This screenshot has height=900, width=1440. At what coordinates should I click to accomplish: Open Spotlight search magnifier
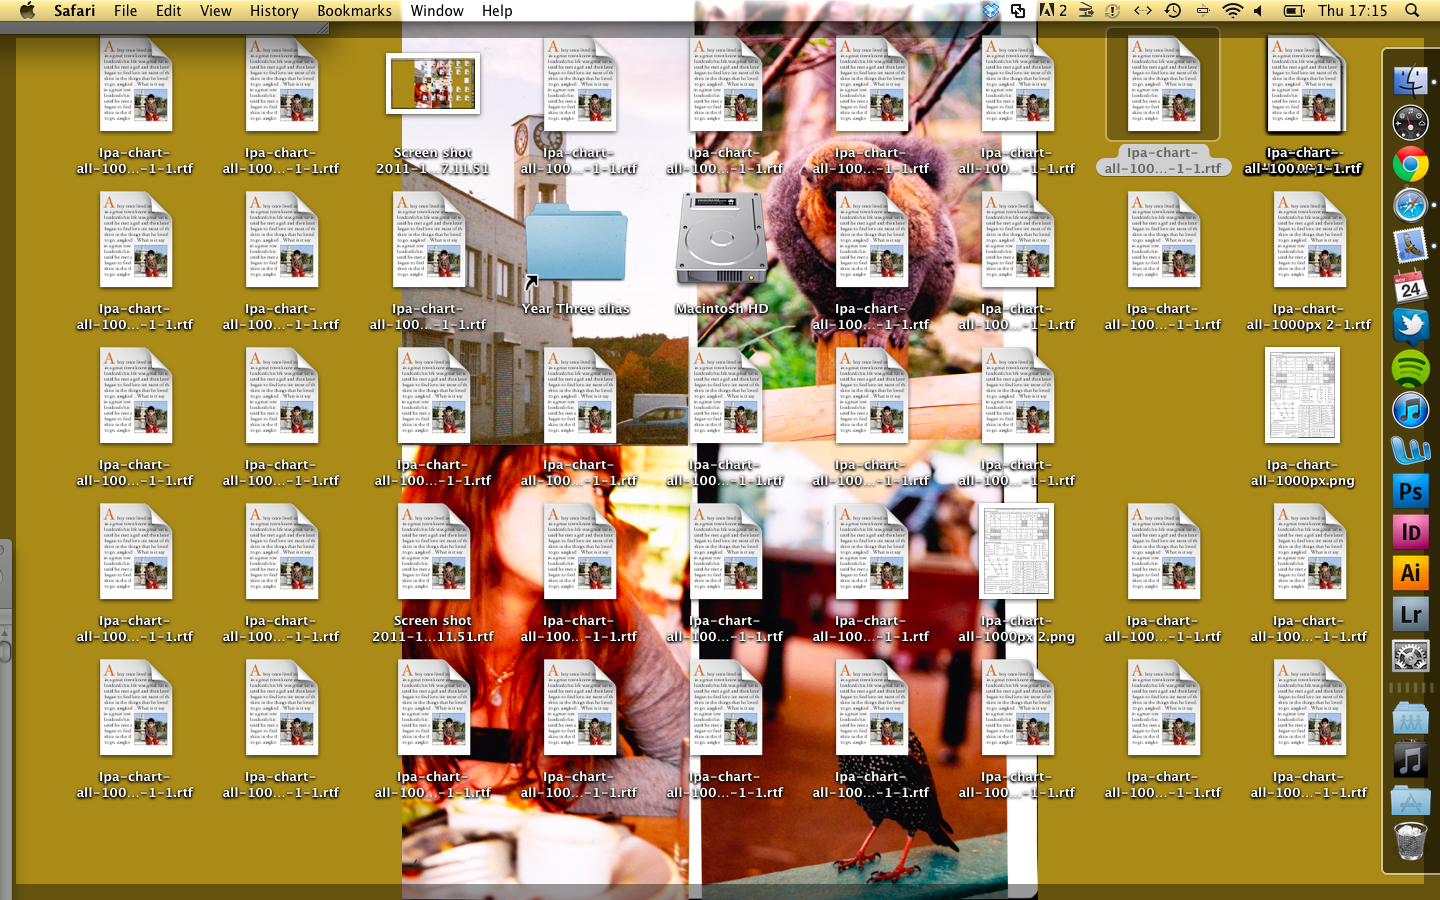(x=1412, y=10)
